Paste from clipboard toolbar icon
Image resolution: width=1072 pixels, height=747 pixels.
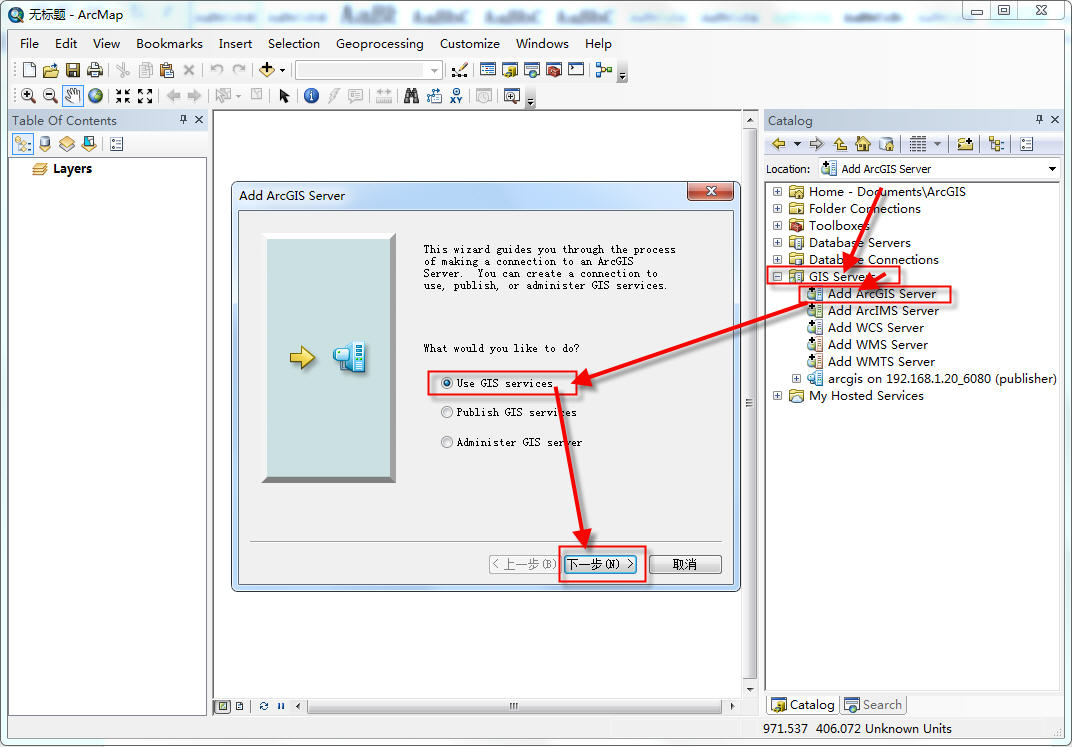point(166,70)
